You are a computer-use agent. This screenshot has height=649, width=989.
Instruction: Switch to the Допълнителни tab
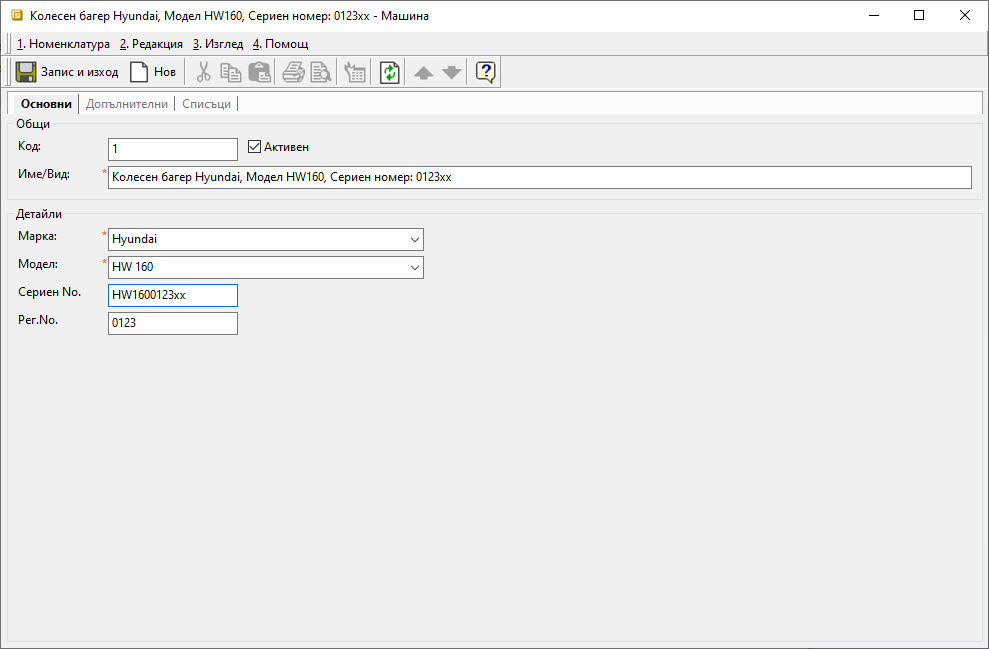[x=127, y=104]
